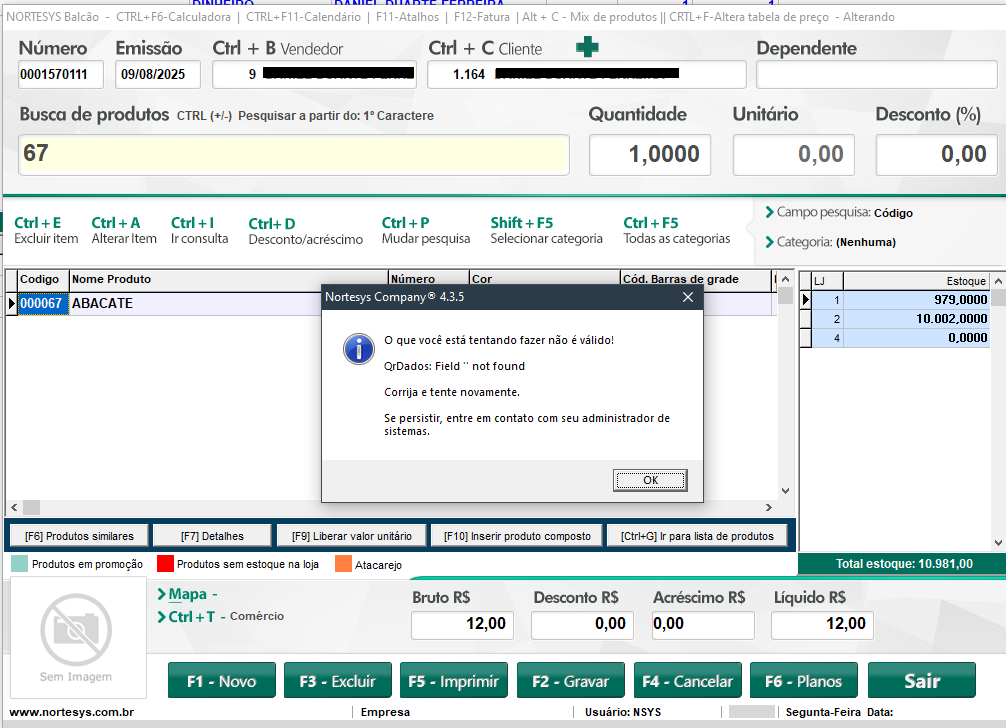Click F6 Produtos similares button

tap(78, 536)
